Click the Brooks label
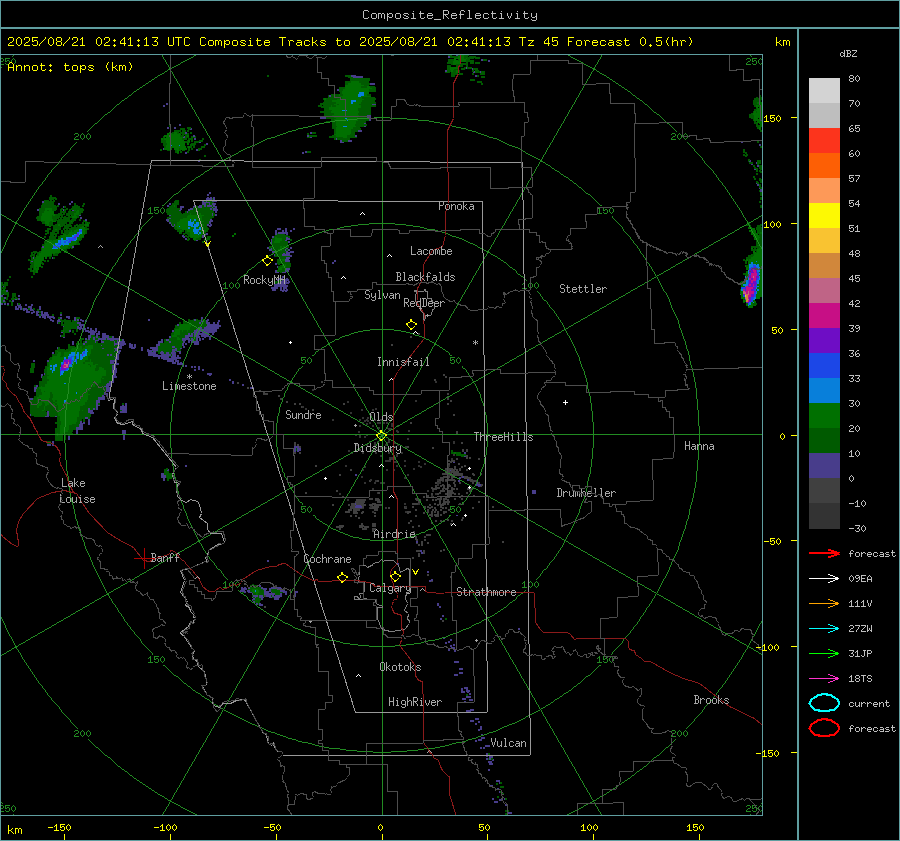 (x=711, y=700)
